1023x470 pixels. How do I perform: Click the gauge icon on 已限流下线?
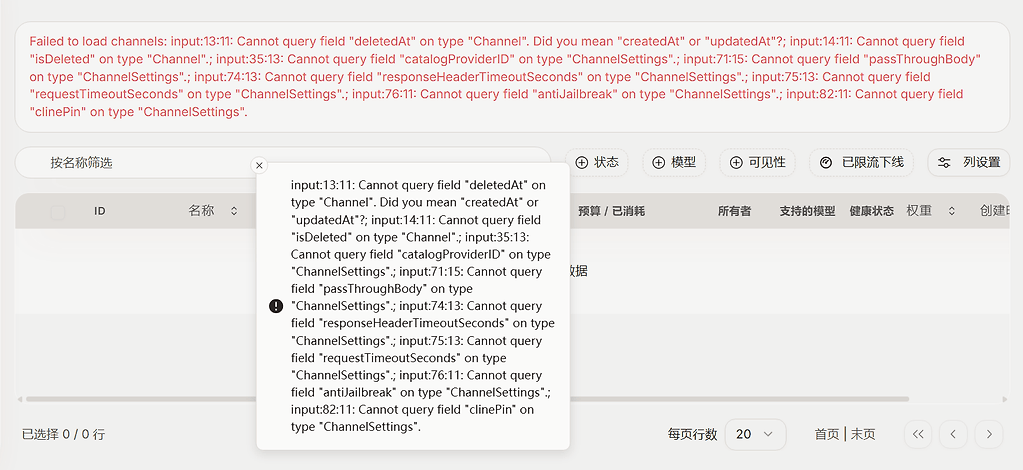pyautogui.click(x=826, y=163)
